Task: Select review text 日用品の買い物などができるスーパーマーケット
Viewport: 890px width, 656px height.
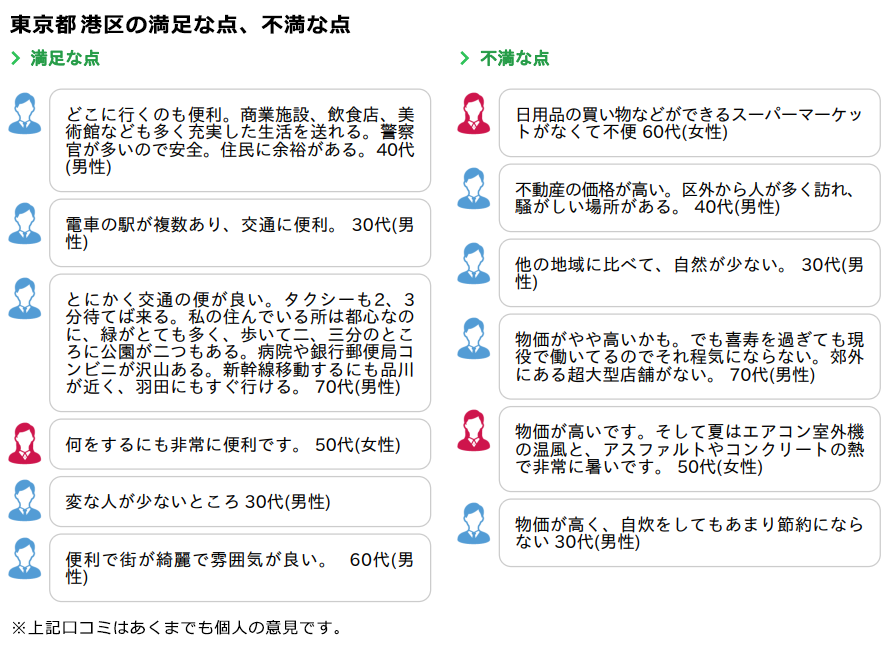Action: (689, 123)
